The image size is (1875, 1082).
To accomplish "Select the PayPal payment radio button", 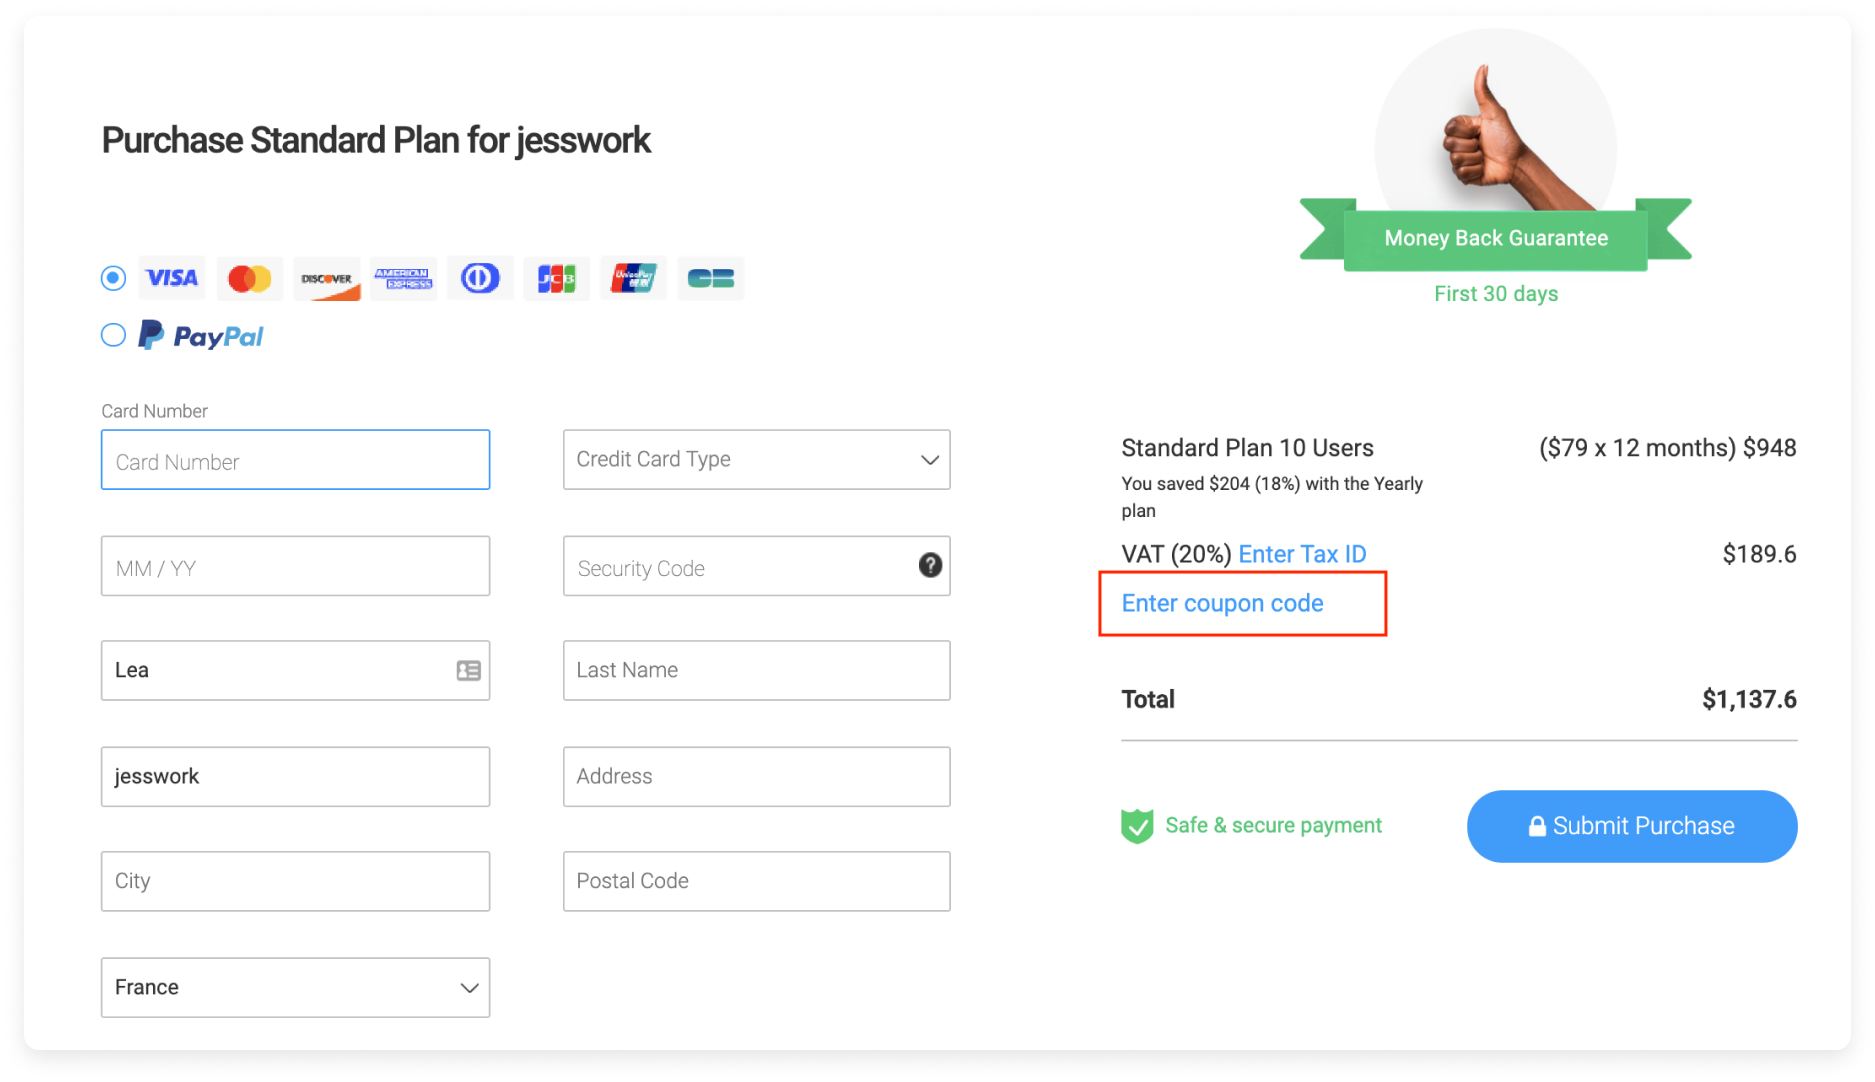I will pyautogui.click(x=114, y=335).
